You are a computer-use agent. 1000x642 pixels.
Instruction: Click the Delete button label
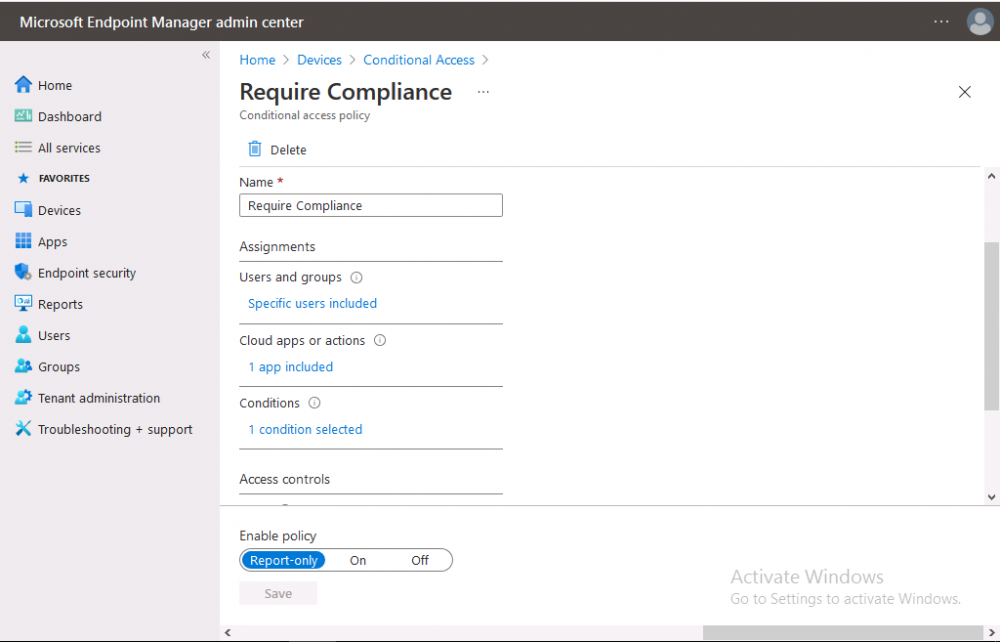coord(288,150)
